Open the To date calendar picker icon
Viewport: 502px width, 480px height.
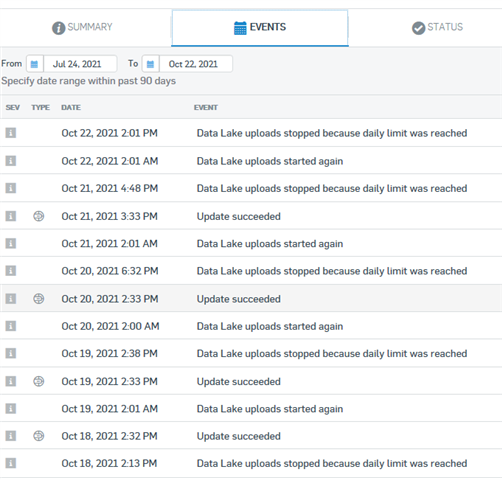point(151,64)
